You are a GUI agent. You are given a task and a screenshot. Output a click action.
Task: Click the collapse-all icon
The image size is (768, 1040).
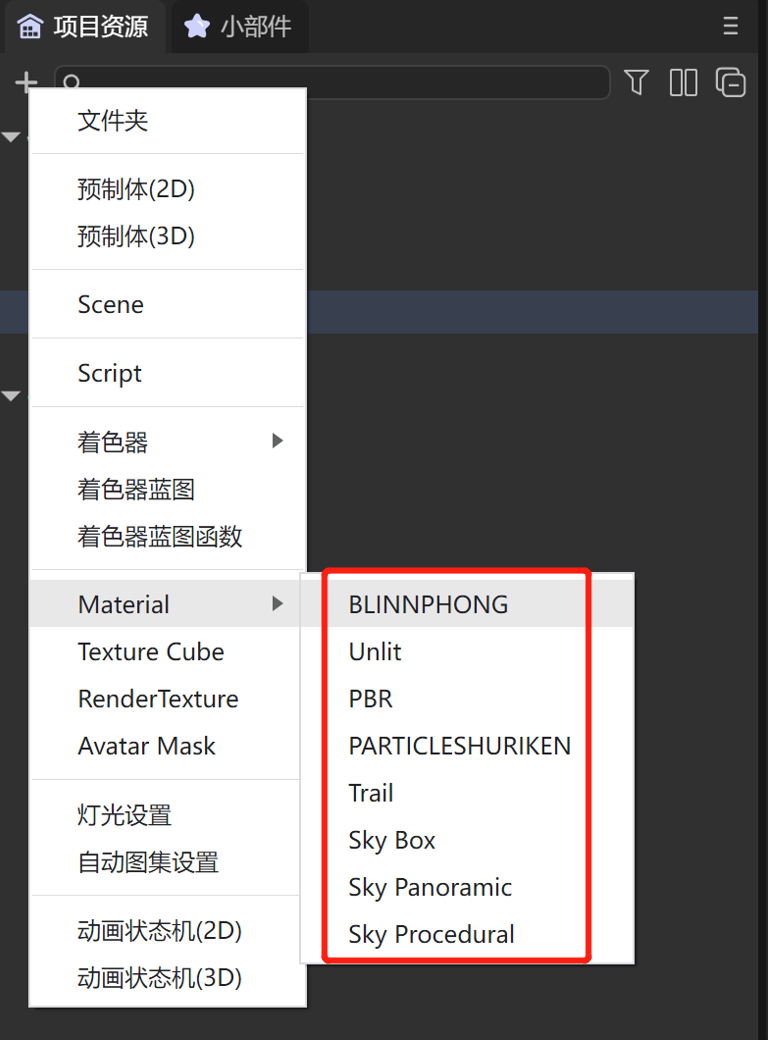(731, 83)
